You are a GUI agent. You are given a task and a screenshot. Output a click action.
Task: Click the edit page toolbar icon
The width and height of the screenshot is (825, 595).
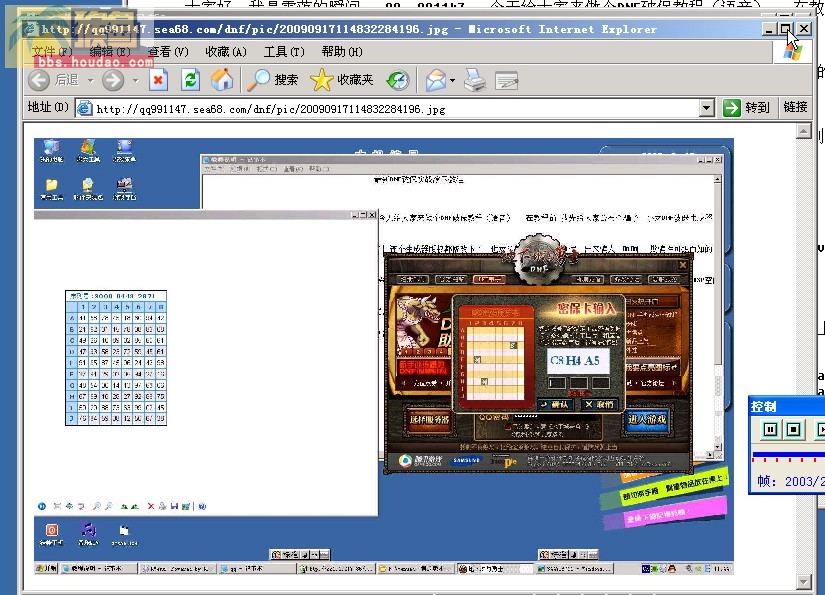(x=507, y=80)
